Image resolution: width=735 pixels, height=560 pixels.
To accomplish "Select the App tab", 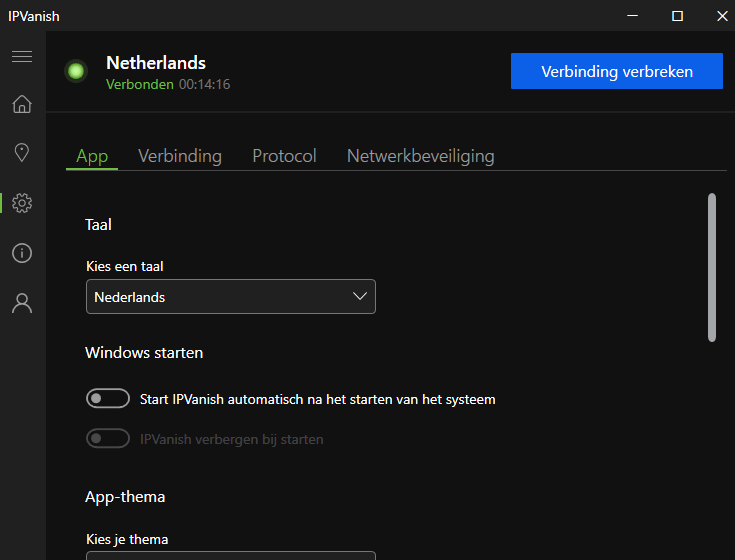I will pos(92,156).
